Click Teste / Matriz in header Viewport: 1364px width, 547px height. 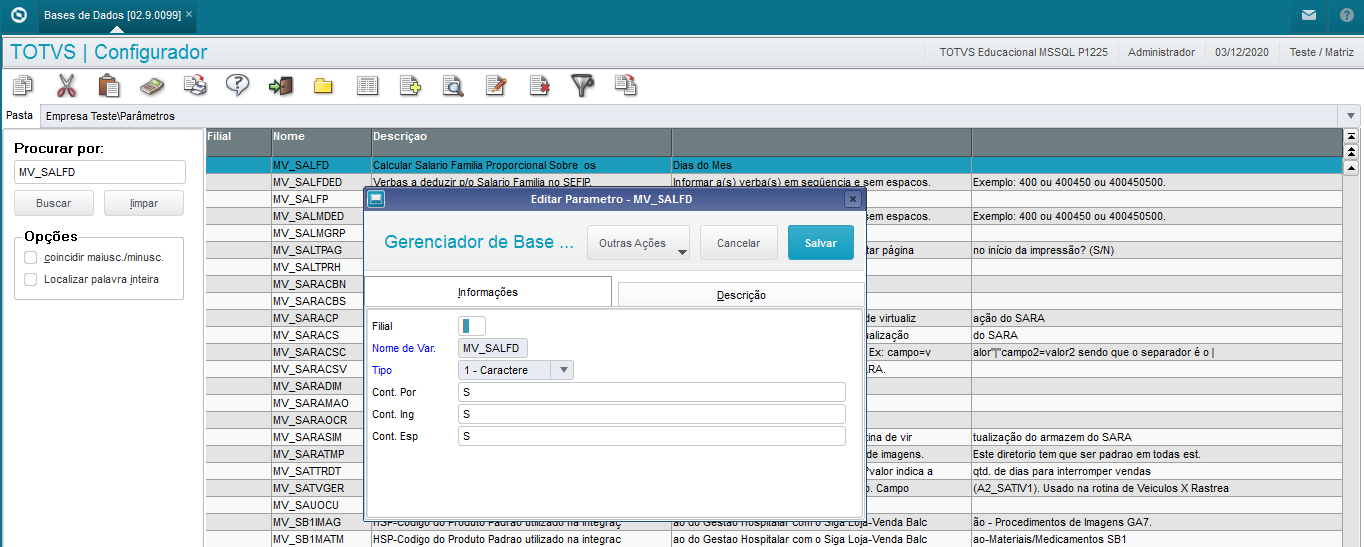coord(1322,52)
